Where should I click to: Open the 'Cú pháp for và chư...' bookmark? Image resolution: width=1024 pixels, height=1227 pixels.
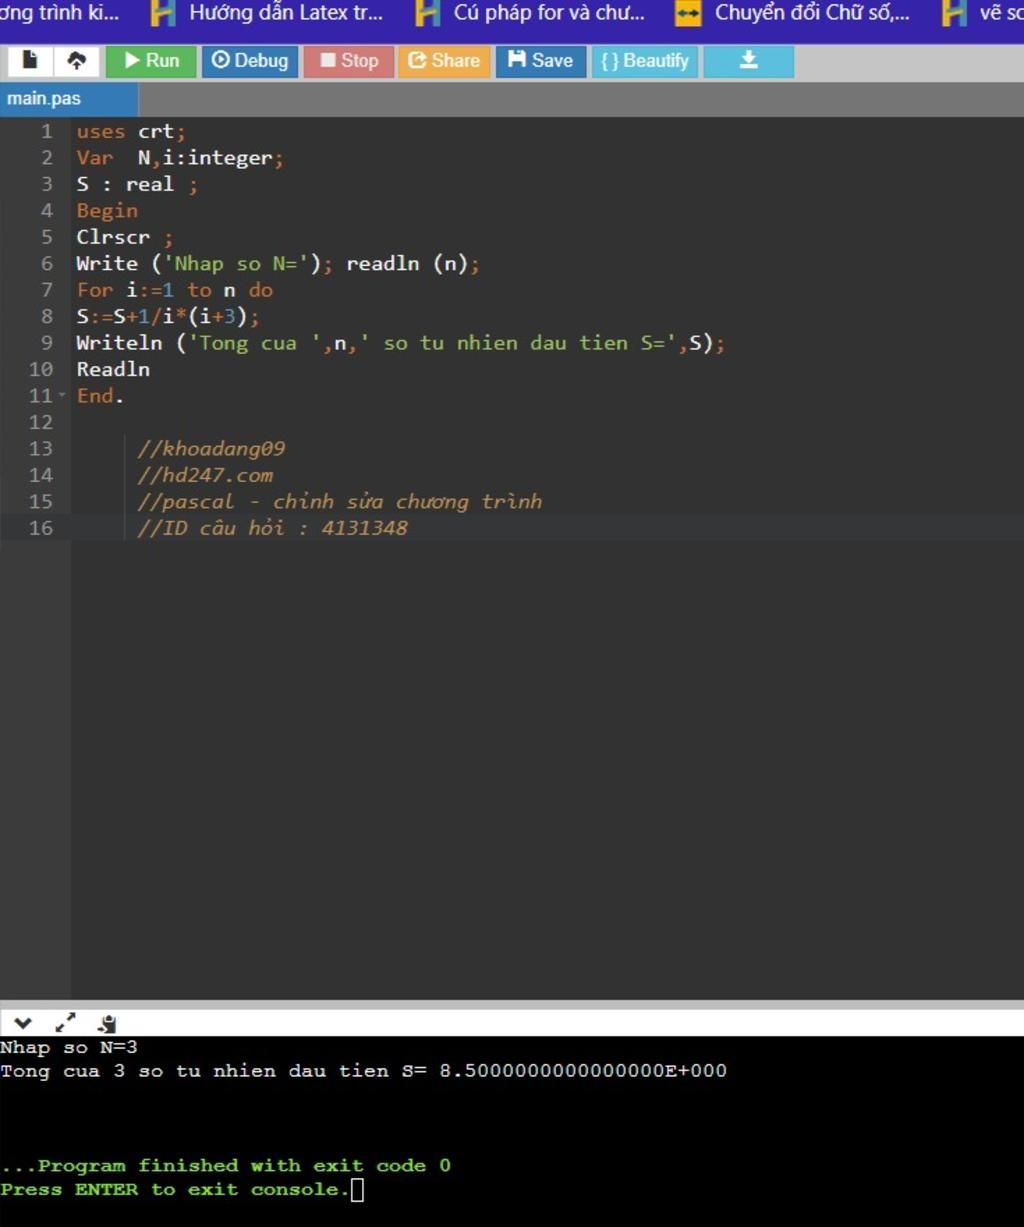[x=531, y=13]
